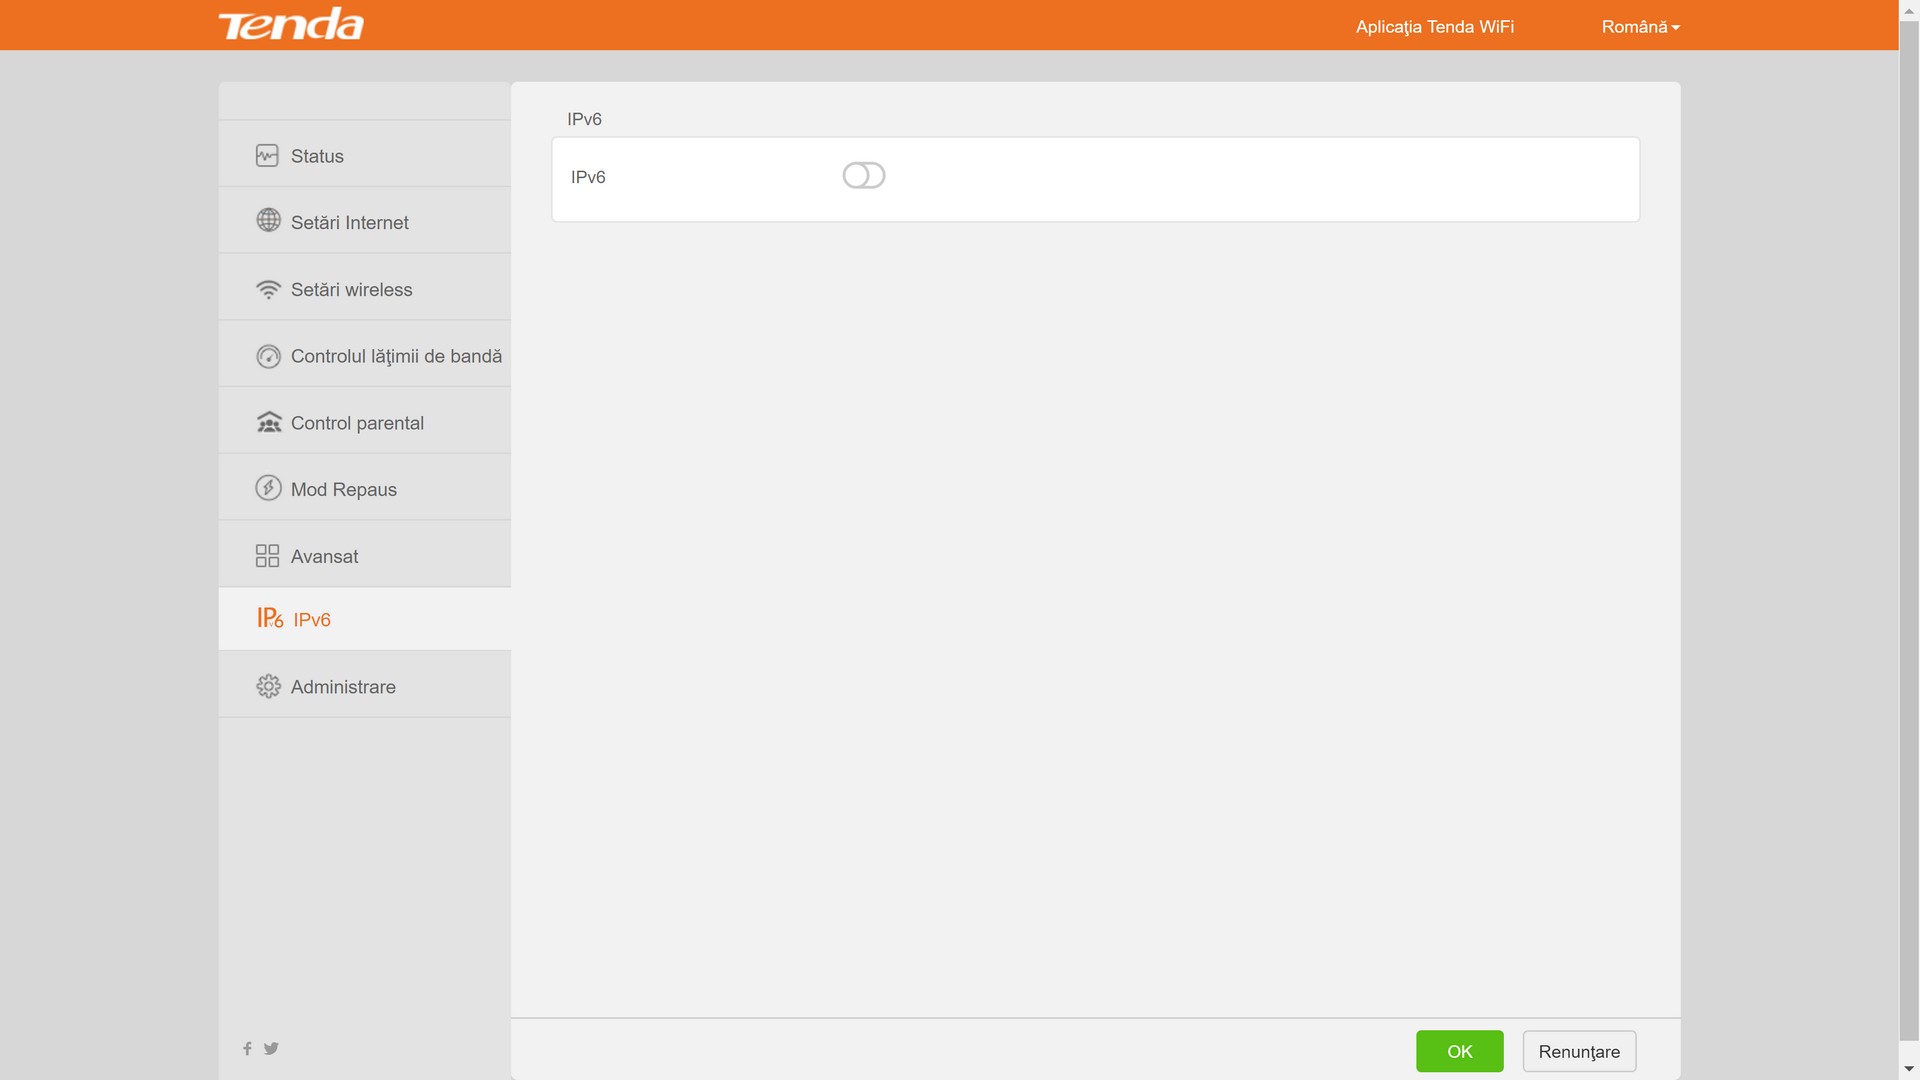
Task: Go to Setări Internet section
Action: (365, 221)
